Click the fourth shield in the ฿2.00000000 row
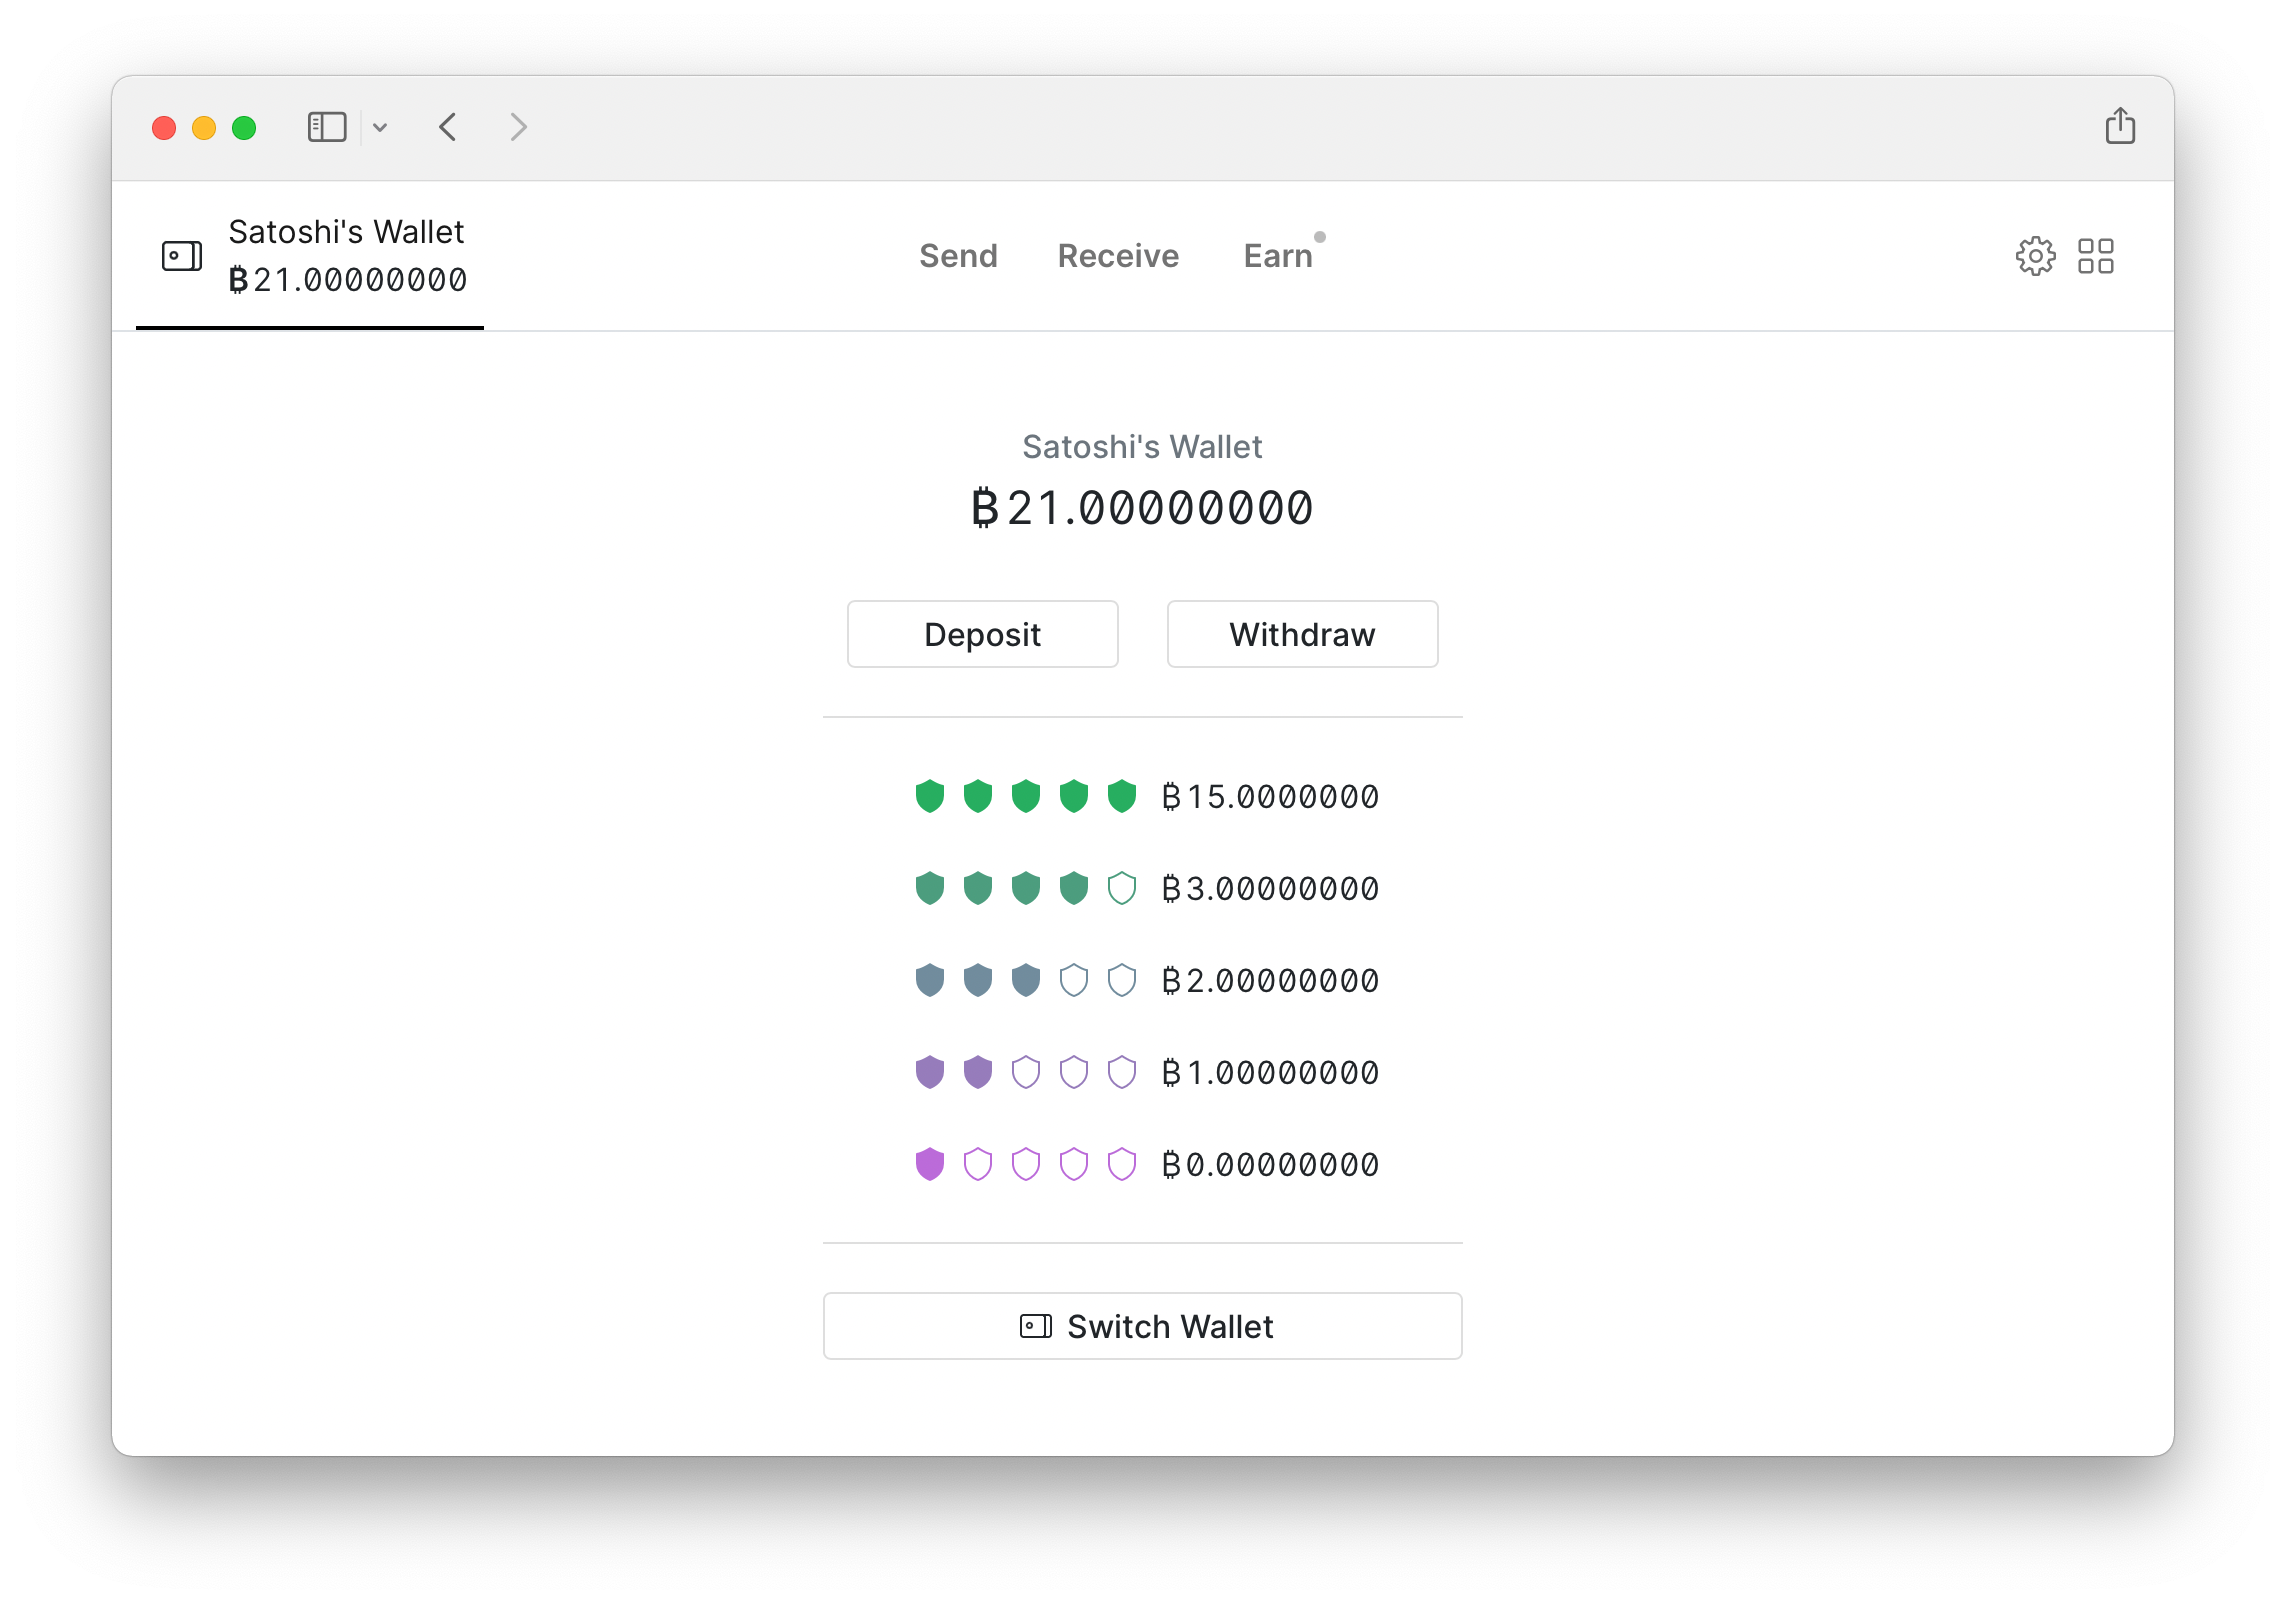Screen dimensions: 2286x1604 [1074, 980]
